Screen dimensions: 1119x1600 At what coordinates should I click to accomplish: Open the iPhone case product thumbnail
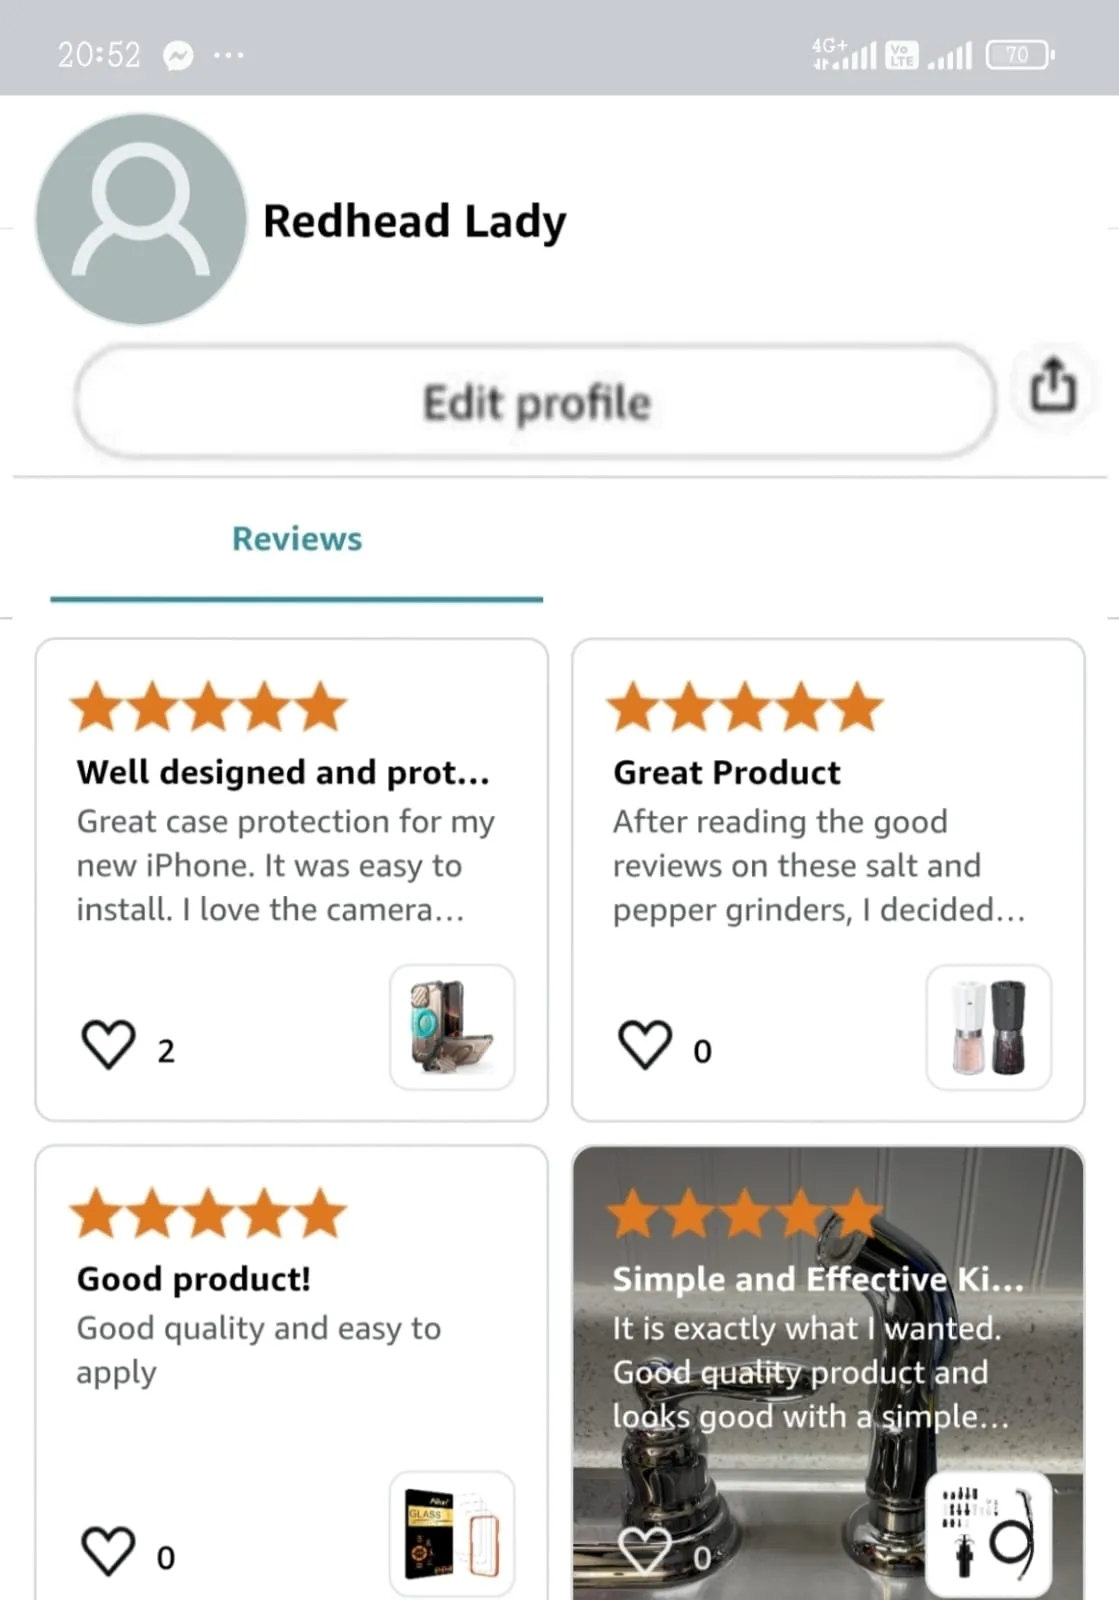pyautogui.click(x=452, y=1027)
